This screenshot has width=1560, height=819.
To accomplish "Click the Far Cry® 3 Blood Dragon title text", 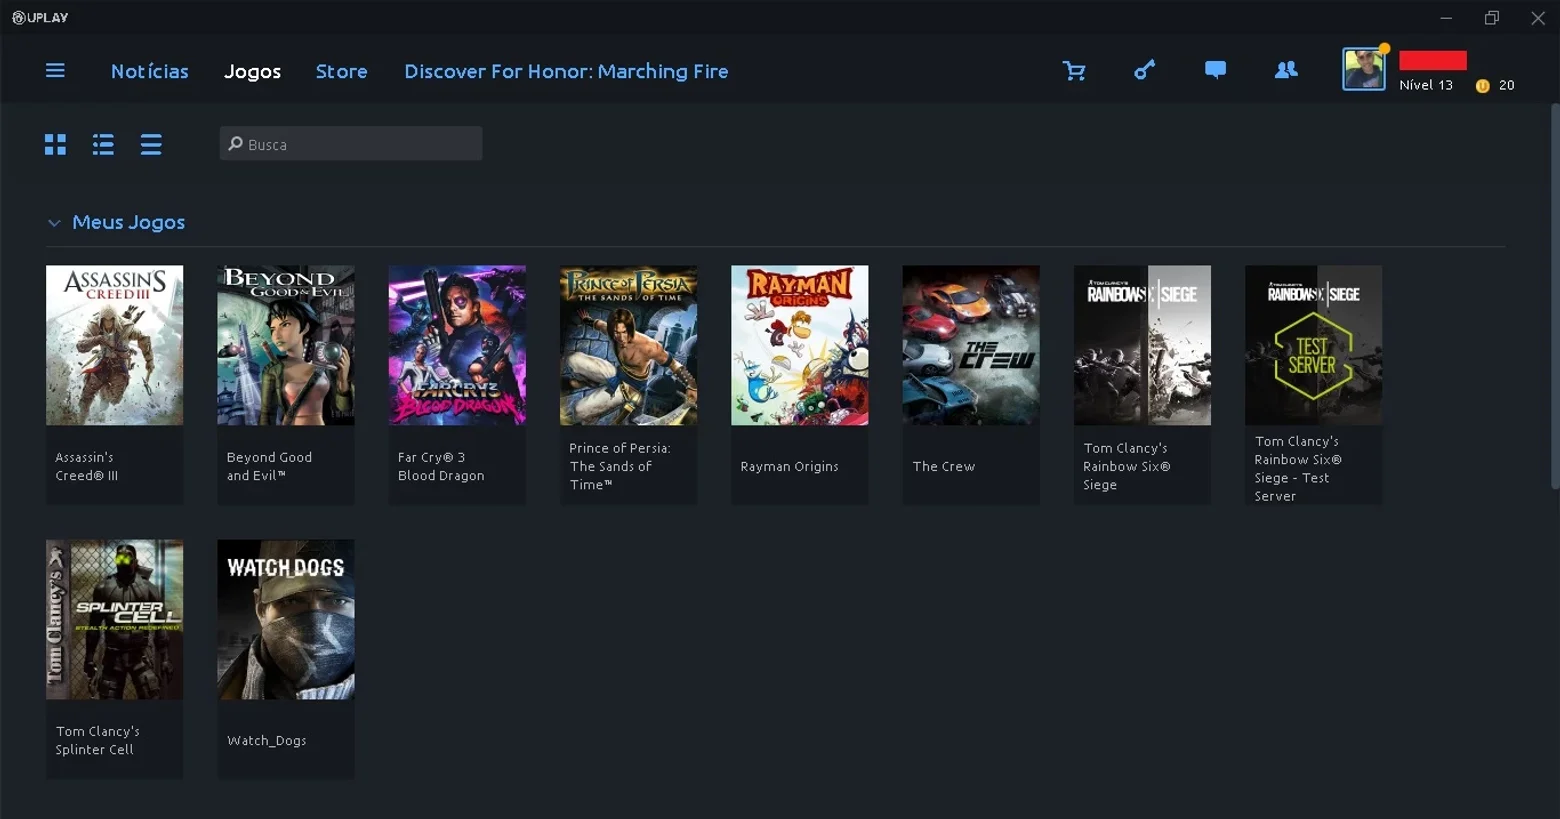I will pyautogui.click(x=441, y=467).
